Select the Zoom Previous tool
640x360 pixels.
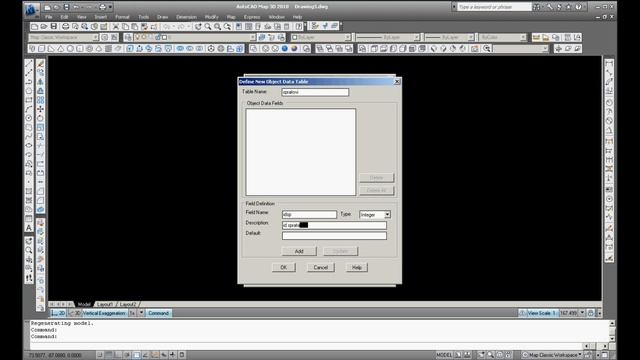pyautogui.click(x=227, y=27)
